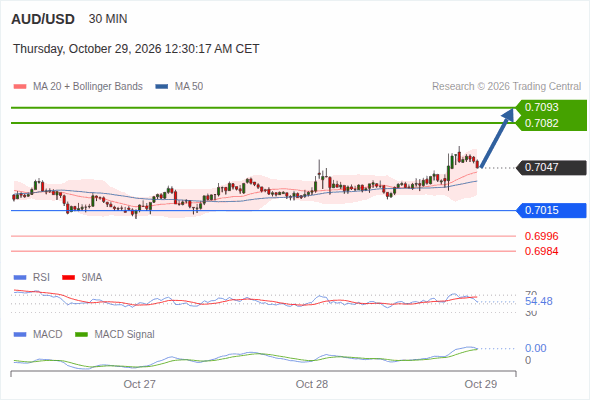Click the blue MACD legend swatch
This screenshot has width=590, height=400.
(20, 335)
